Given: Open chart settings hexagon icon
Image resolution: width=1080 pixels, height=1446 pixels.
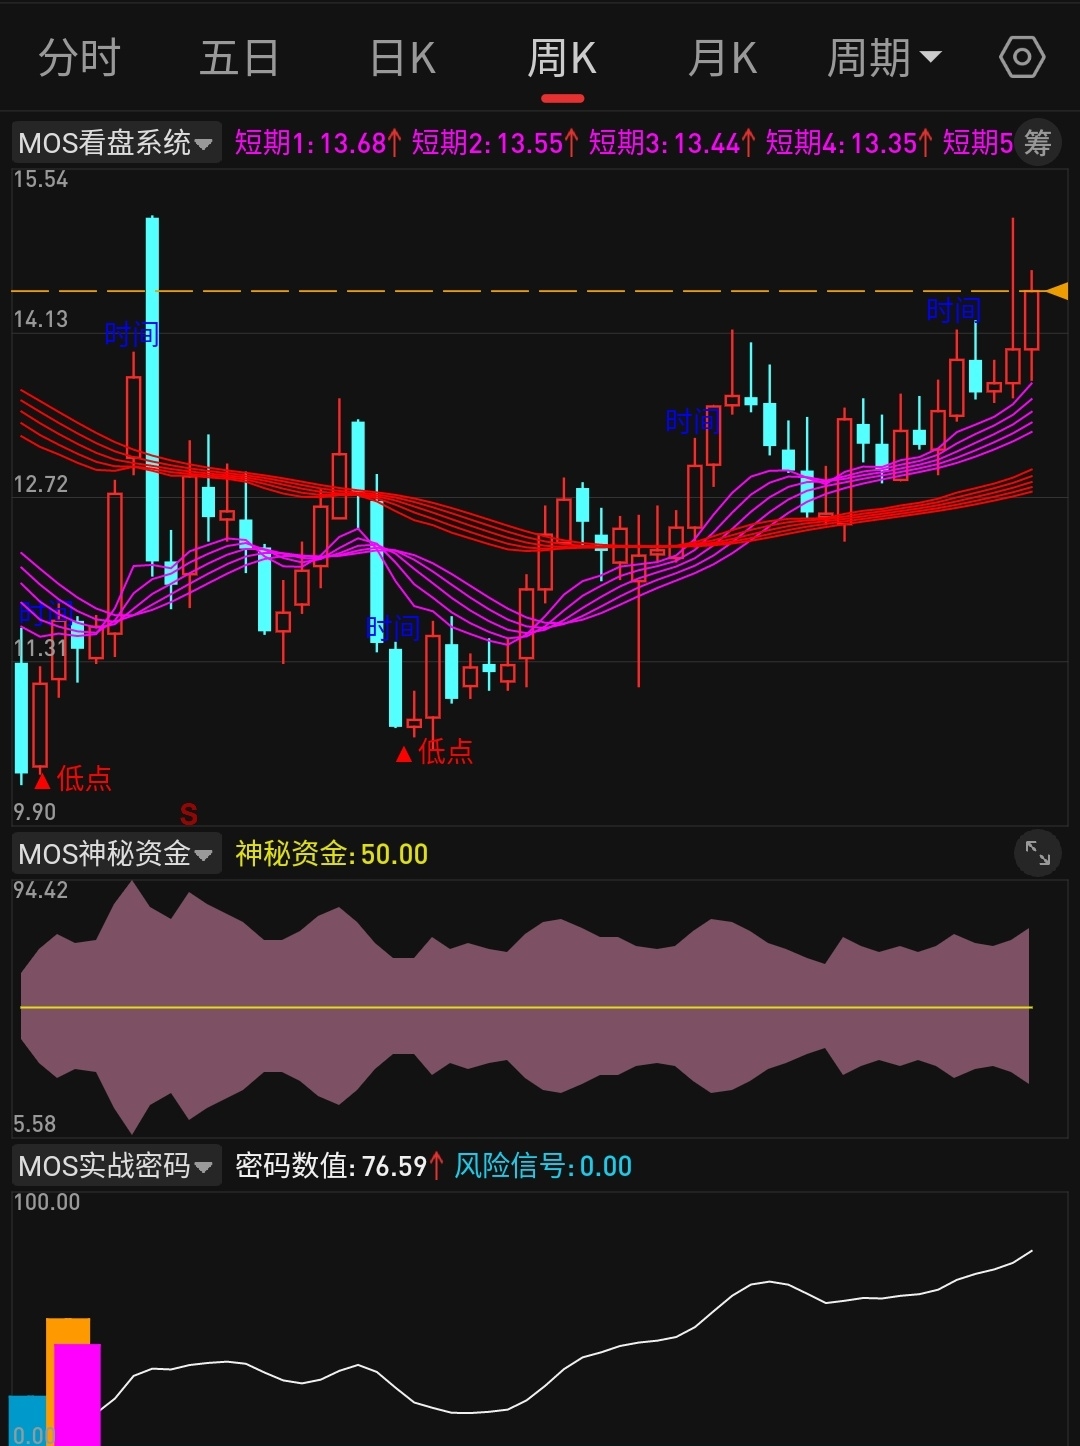Looking at the screenshot, I should 1022,58.
